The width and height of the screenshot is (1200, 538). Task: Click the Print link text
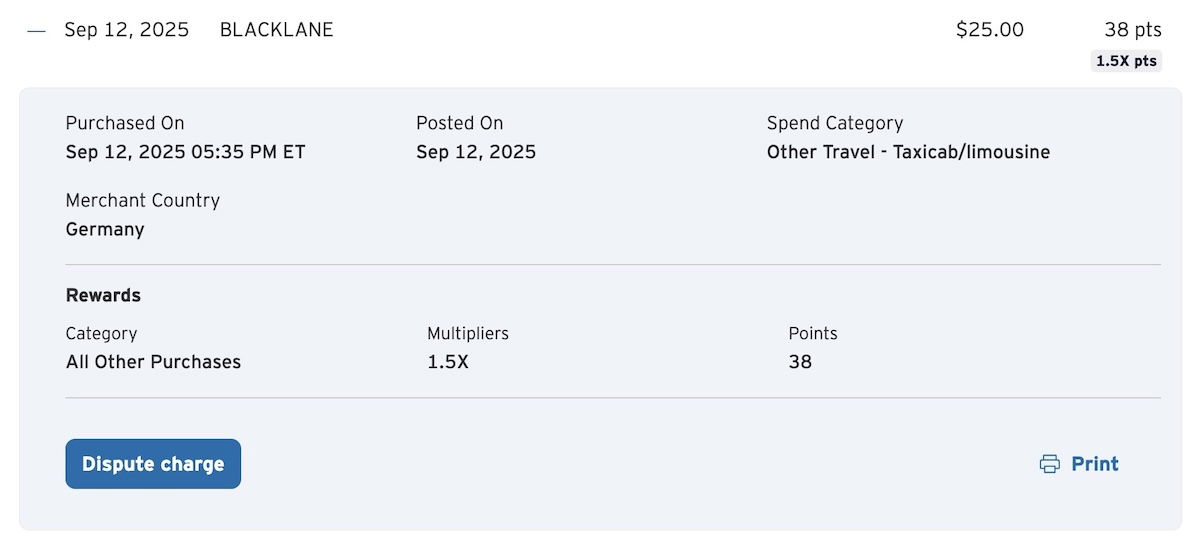click(x=1094, y=464)
